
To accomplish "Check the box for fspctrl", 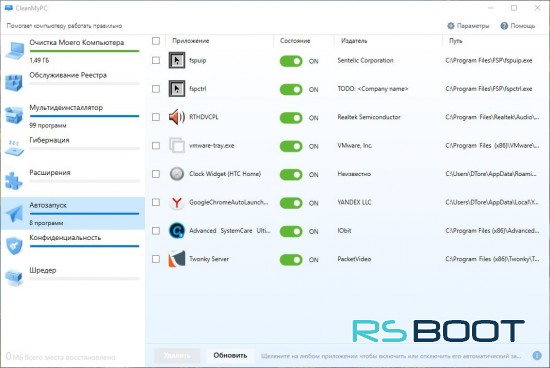I will click(156, 89).
